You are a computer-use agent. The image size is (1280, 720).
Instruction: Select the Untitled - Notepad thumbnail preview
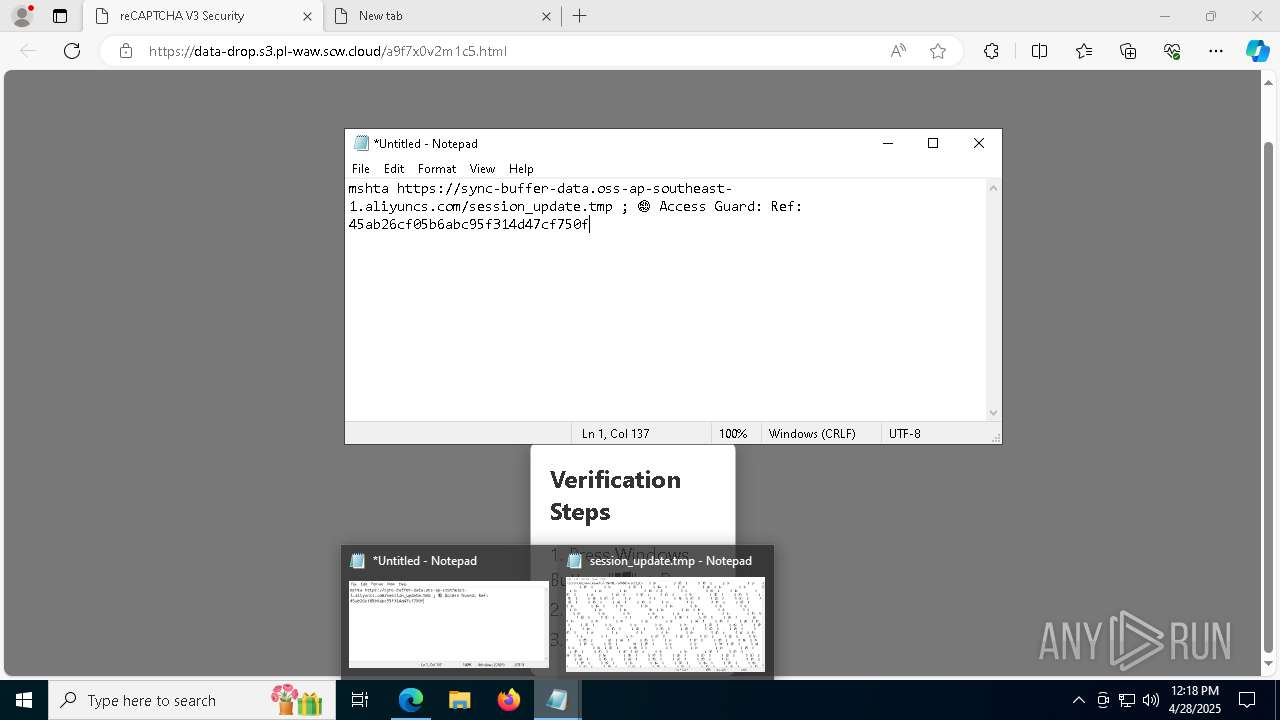click(x=448, y=612)
